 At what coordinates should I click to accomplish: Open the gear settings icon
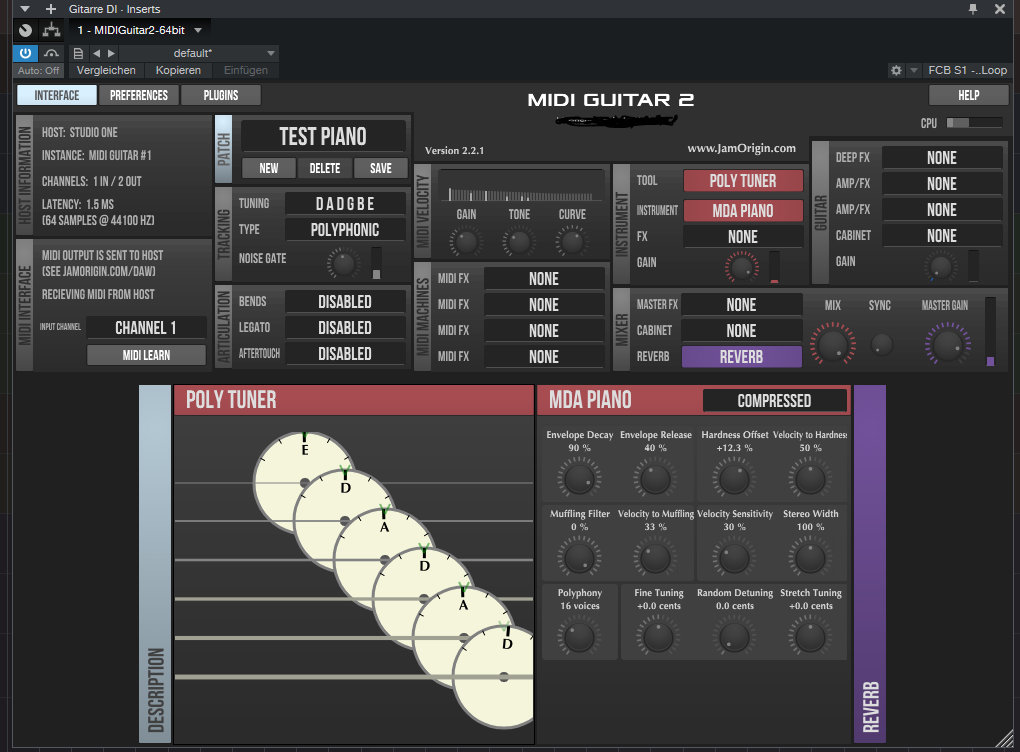(x=896, y=70)
